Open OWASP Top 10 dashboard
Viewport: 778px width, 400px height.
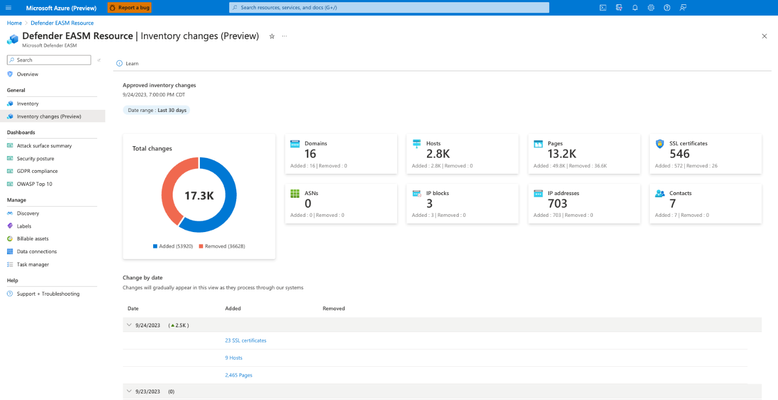(34, 184)
